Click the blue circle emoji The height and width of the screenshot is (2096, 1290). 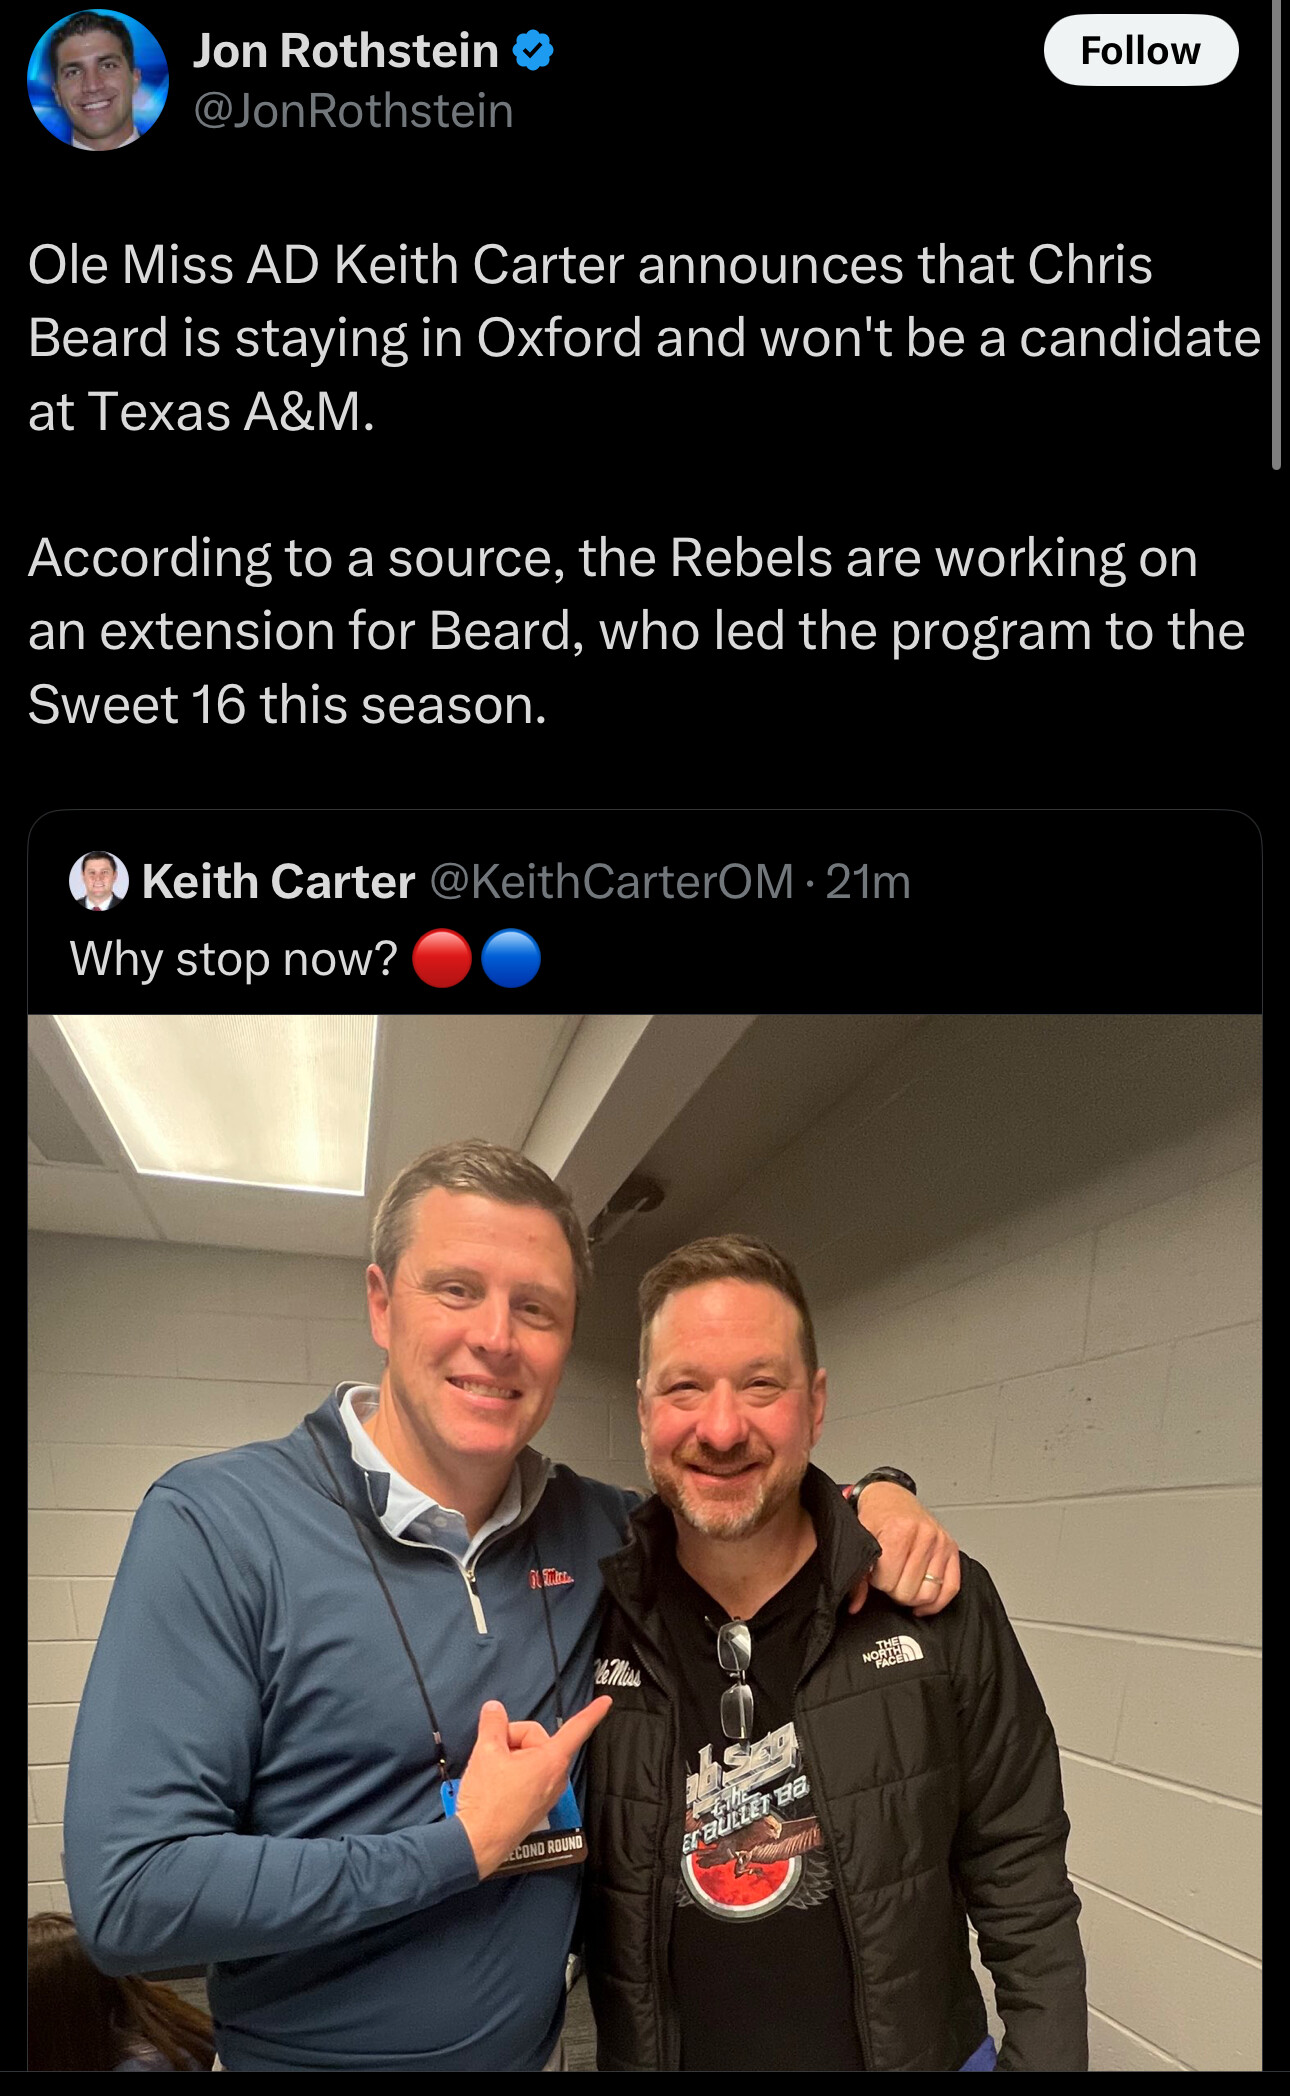point(511,959)
